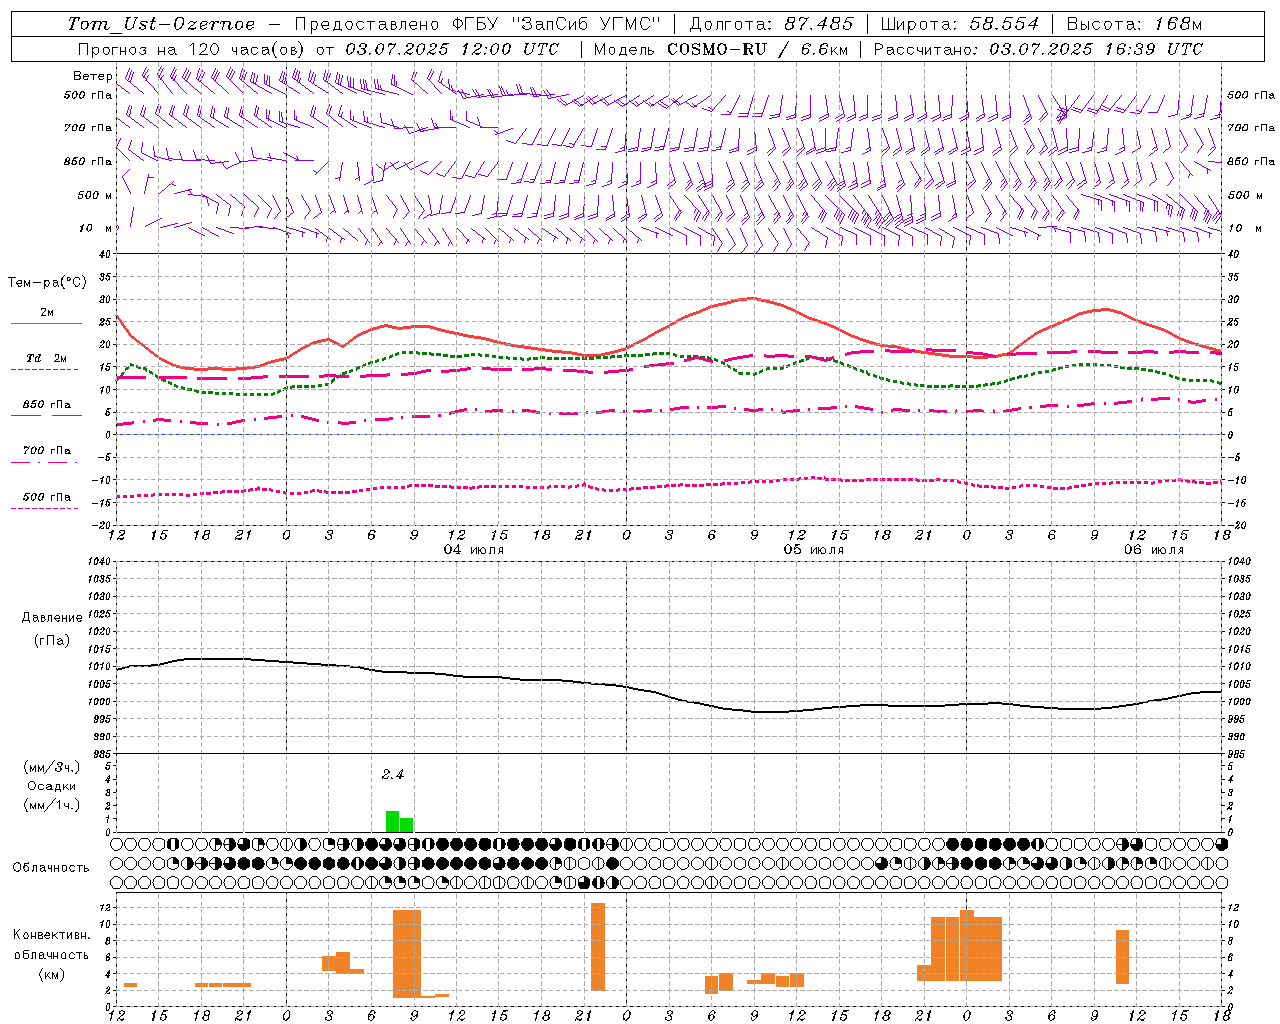Click the Облачность cloud cover label
Viewport: 1280px width, 1024px height.
51,868
